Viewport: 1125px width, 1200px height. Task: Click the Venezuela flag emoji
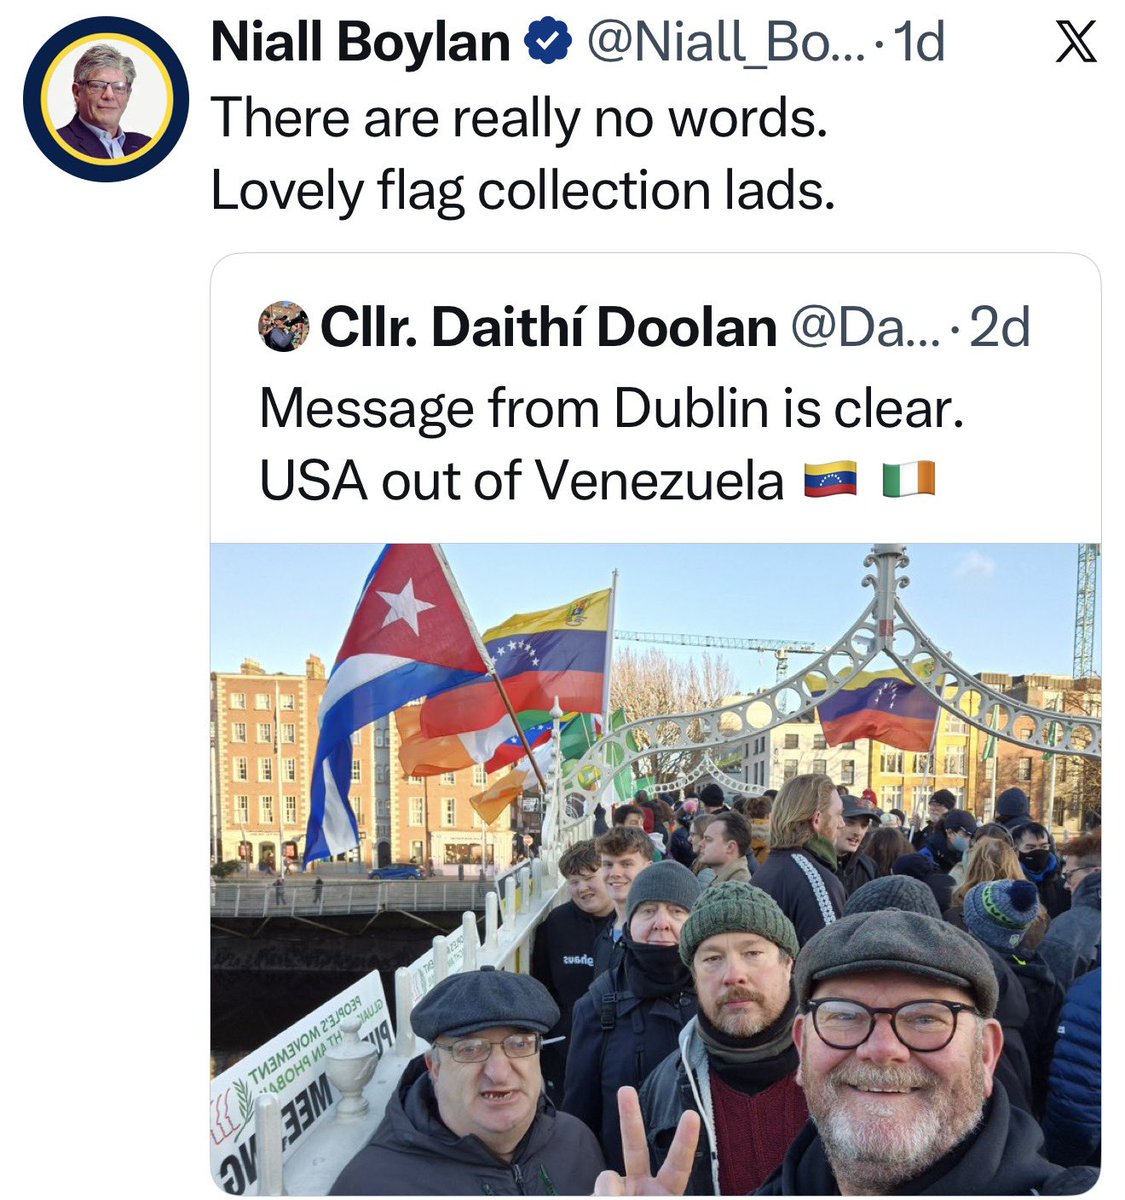[x=830, y=480]
